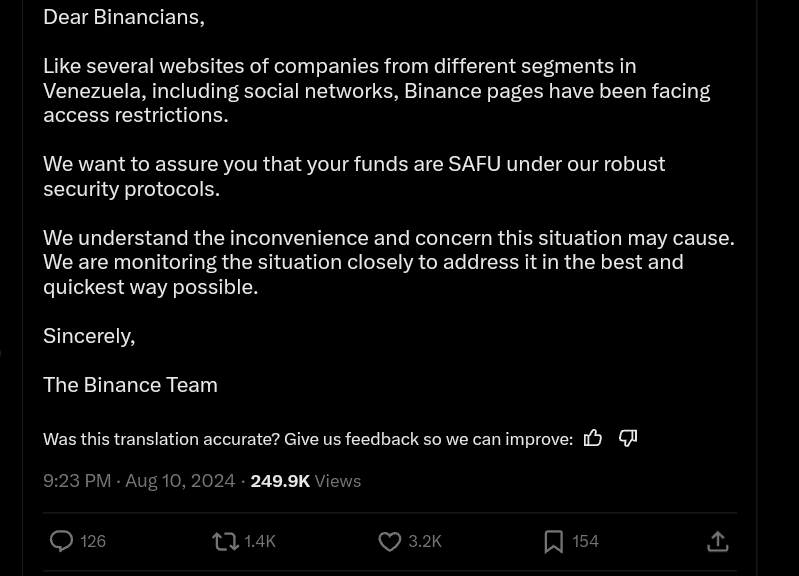Click the paragraph saying funds are SAFU
The width and height of the screenshot is (799, 576).
click(x=353, y=176)
